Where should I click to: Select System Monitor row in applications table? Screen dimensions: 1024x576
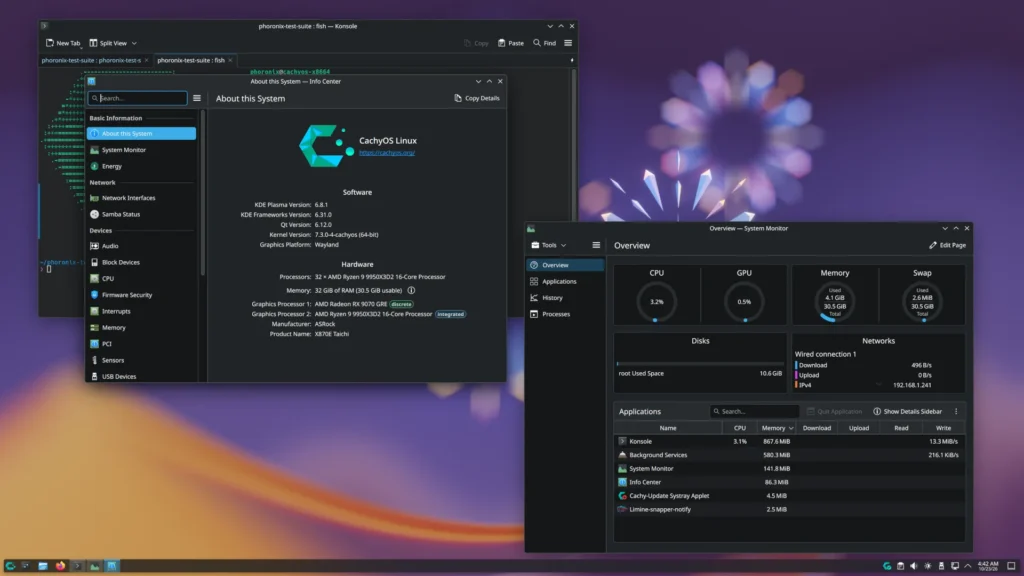(x=789, y=469)
